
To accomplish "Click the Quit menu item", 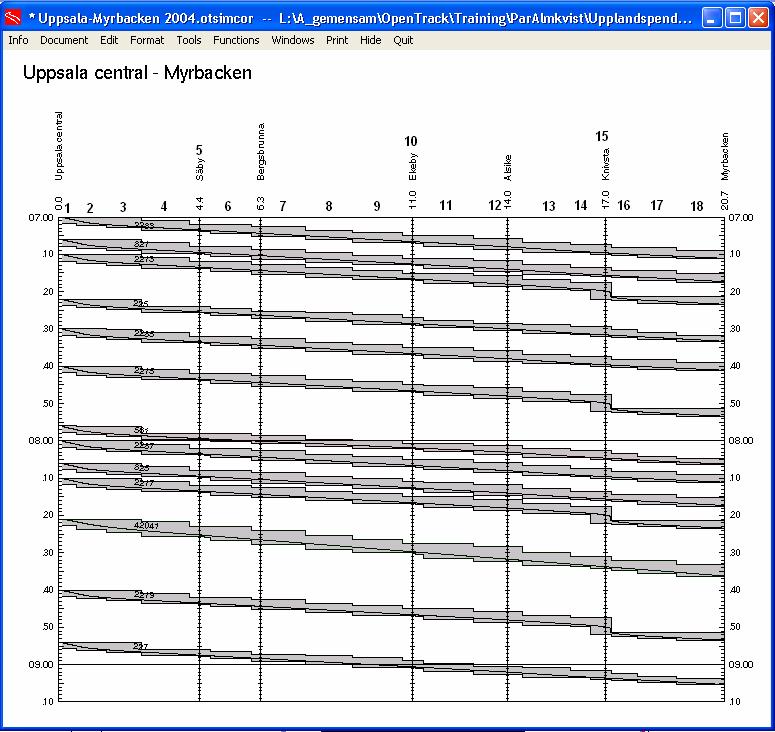I will click(x=403, y=40).
